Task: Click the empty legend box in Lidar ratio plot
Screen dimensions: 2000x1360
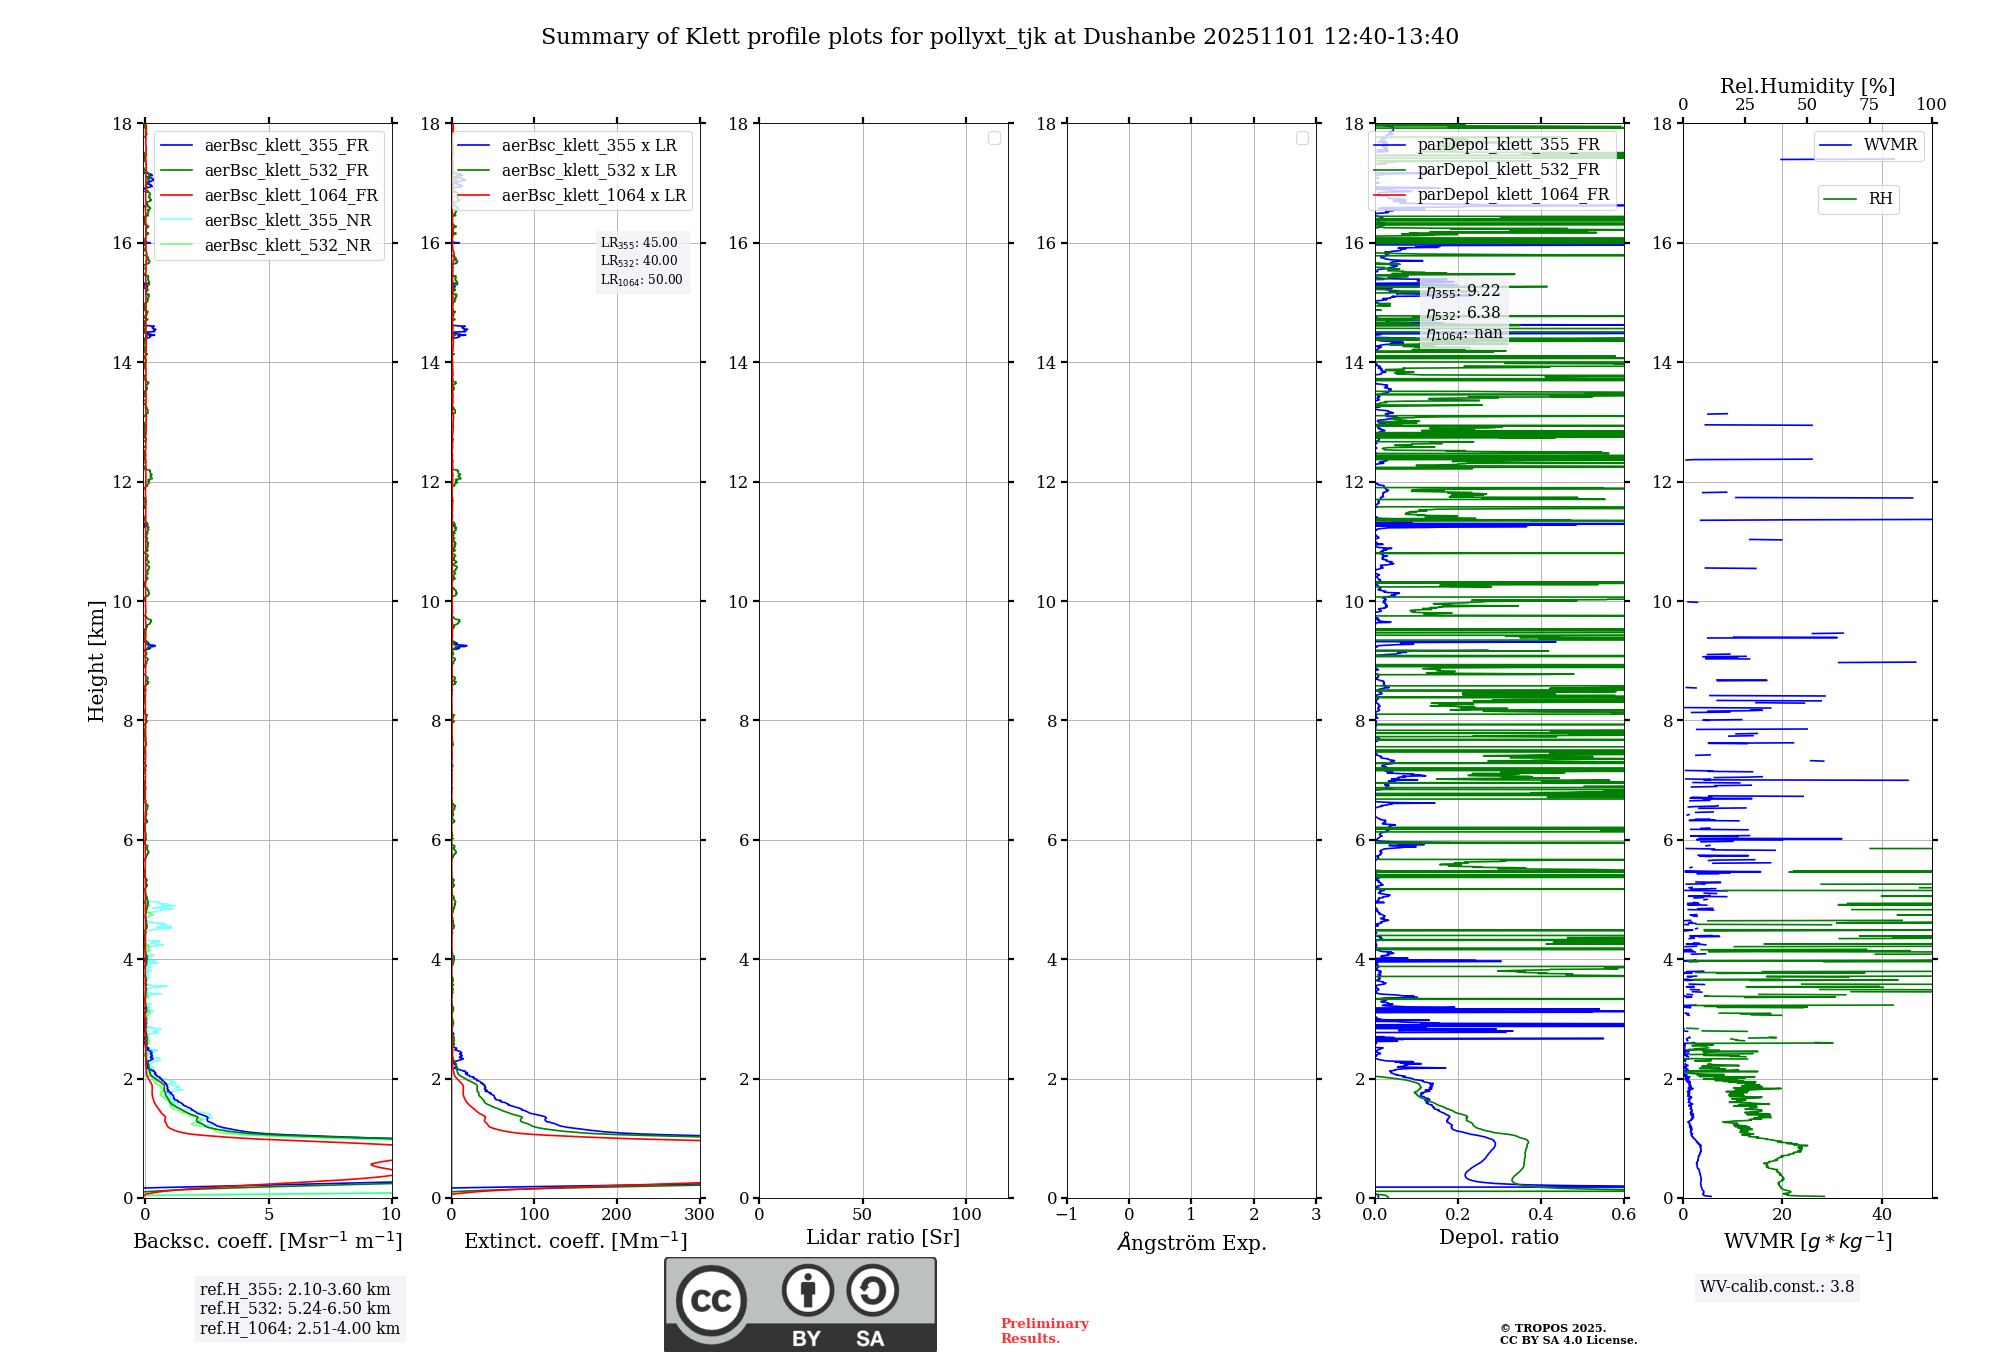Action: tap(994, 138)
